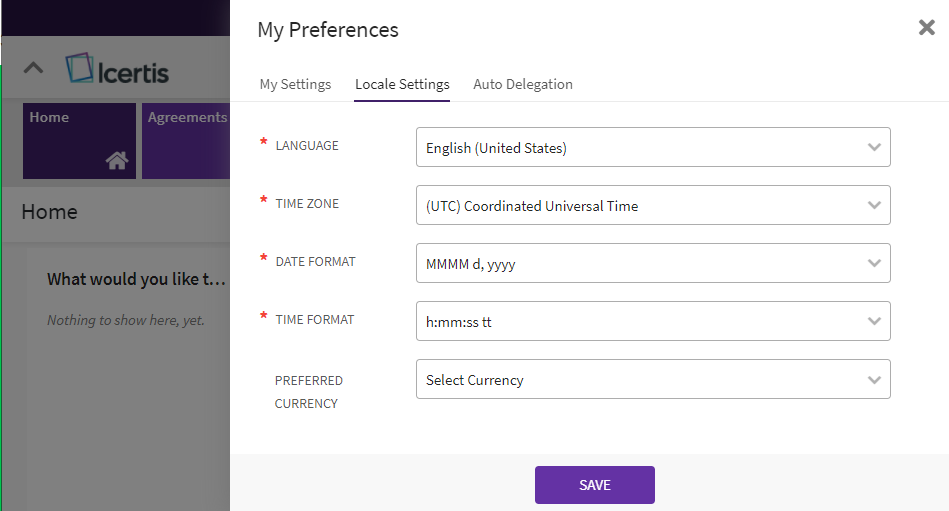Click the Time Format dropdown arrow icon
The height and width of the screenshot is (511, 949).
click(874, 322)
